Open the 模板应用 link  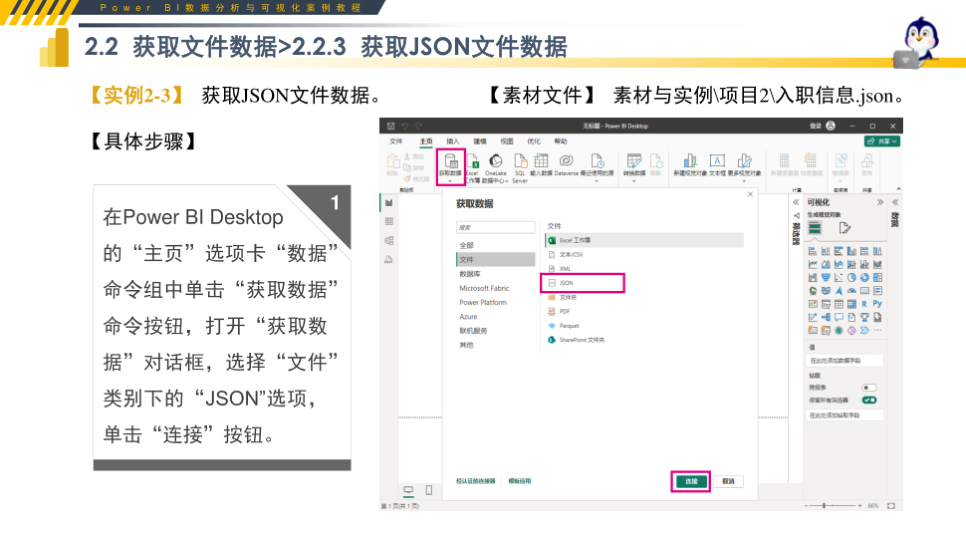[520, 481]
